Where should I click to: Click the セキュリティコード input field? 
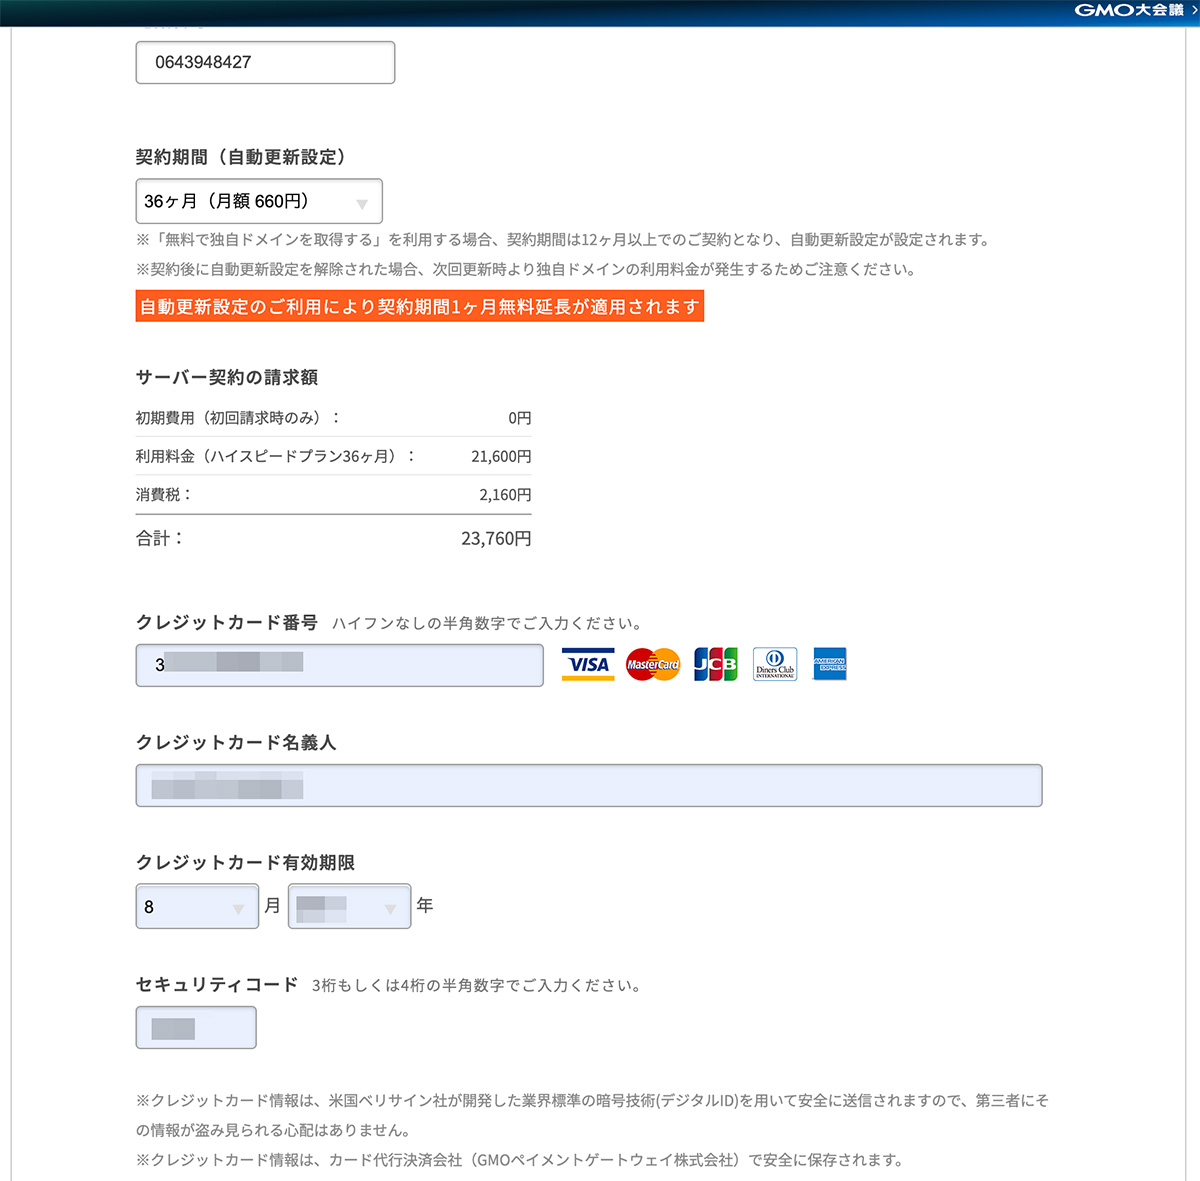(195, 1027)
